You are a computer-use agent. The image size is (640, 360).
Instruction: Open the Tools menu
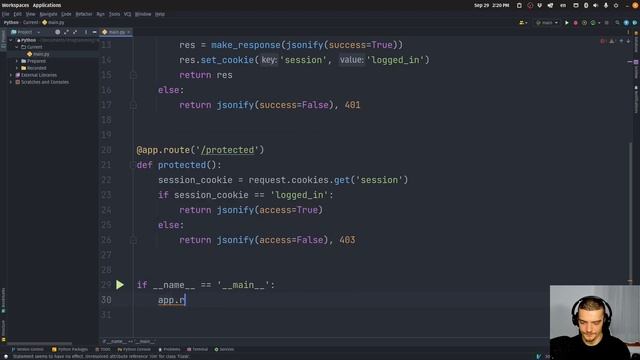pos(114,14)
